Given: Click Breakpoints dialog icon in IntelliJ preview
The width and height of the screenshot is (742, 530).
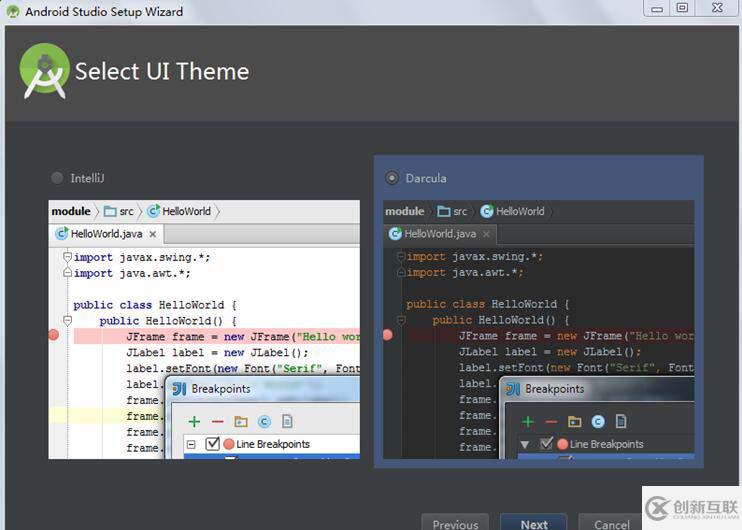Looking at the screenshot, I should coord(179,389).
